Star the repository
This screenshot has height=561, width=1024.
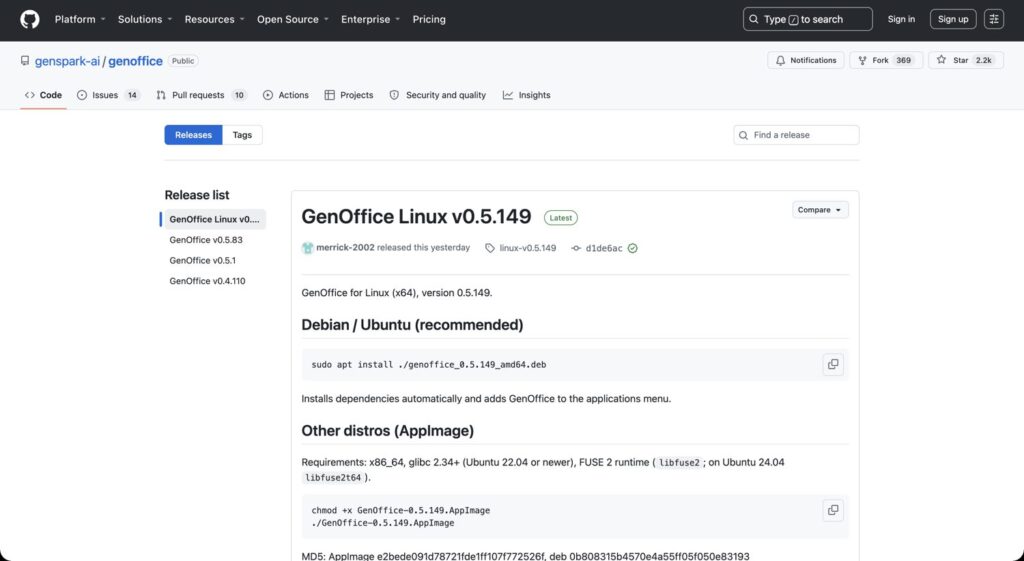point(965,60)
